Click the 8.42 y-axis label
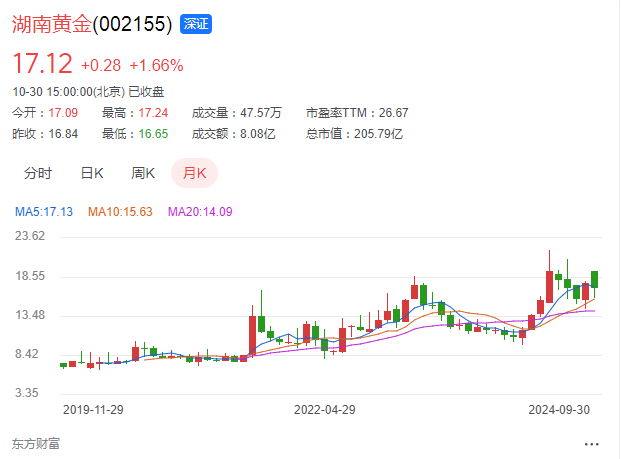The height and width of the screenshot is (459, 621). pos(27,354)
